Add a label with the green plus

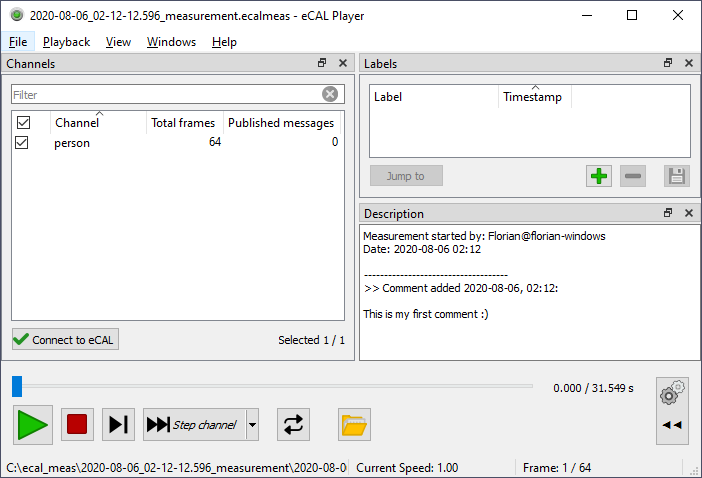tap(599, 176)
